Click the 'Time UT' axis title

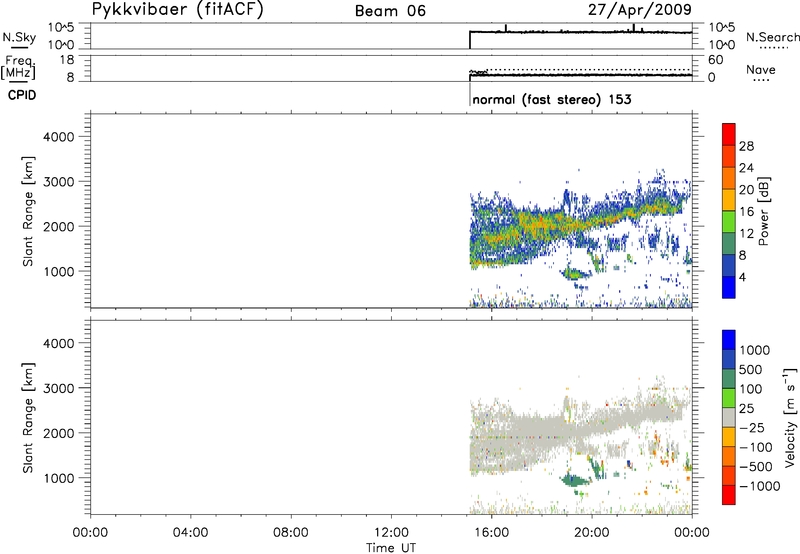[x=391, y=548]
